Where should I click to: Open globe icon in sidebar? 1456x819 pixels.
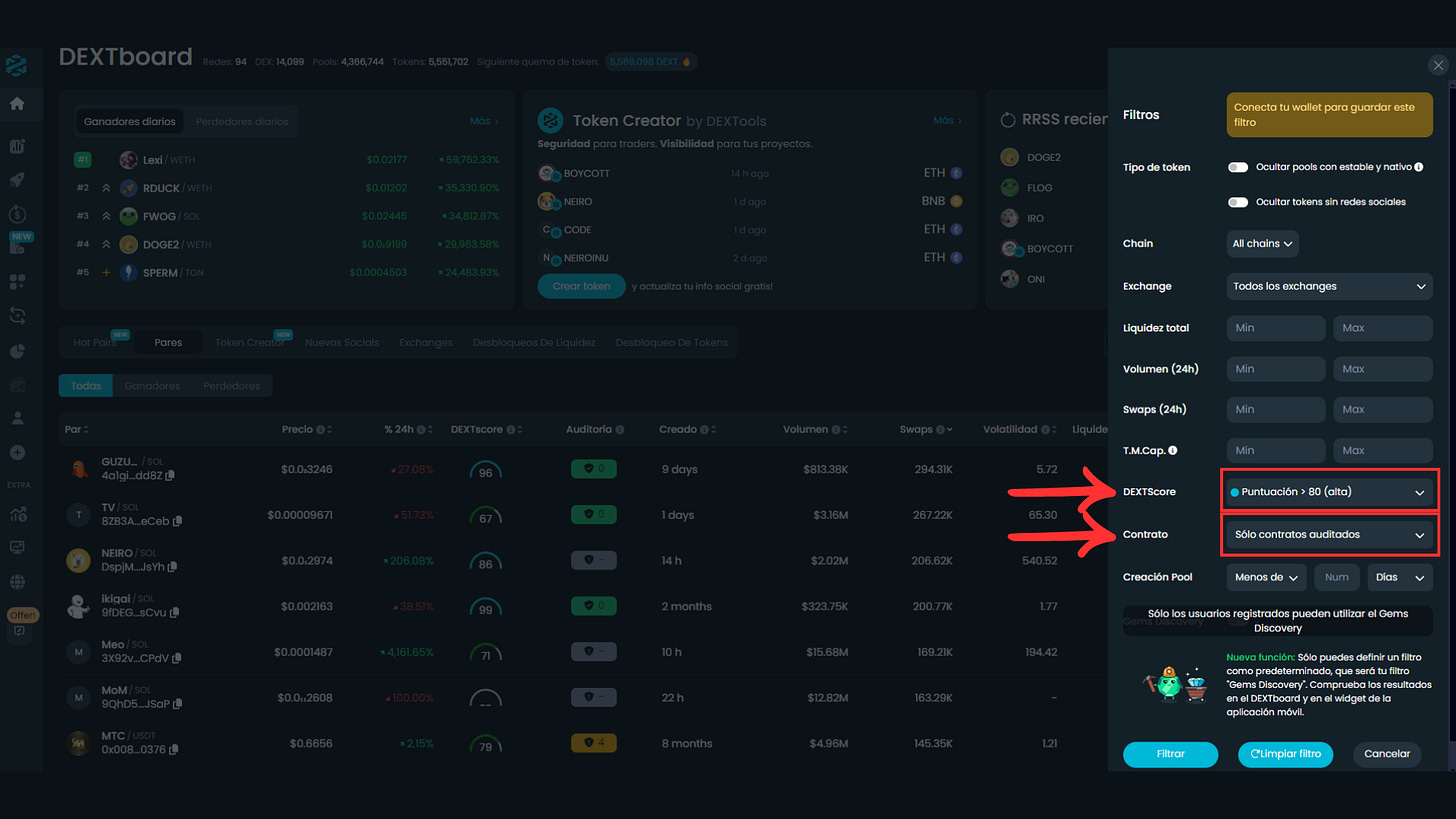(16, 581)
